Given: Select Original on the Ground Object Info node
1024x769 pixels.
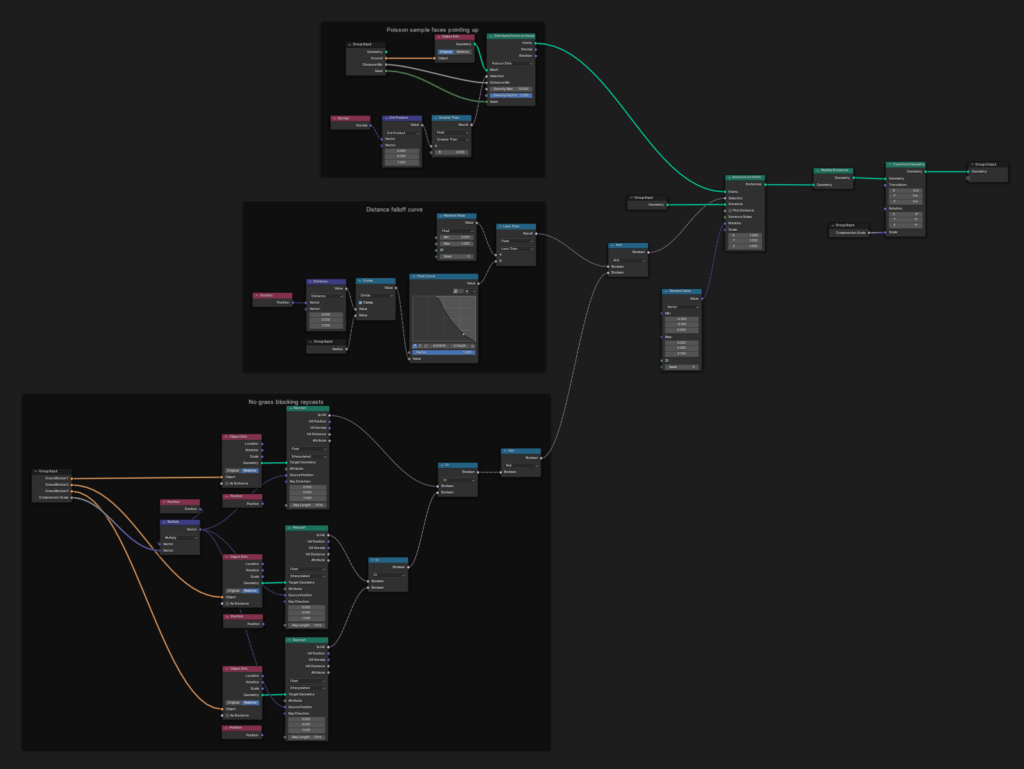Looking at the screenshot, I should coord(445,52).
